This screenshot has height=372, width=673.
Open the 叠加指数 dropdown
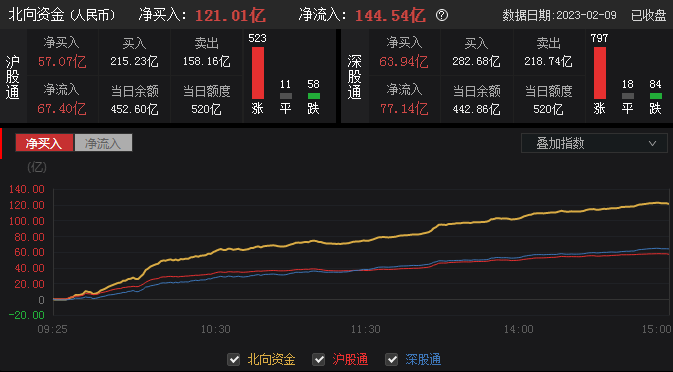pyautogui.click(x=594, y=143)
